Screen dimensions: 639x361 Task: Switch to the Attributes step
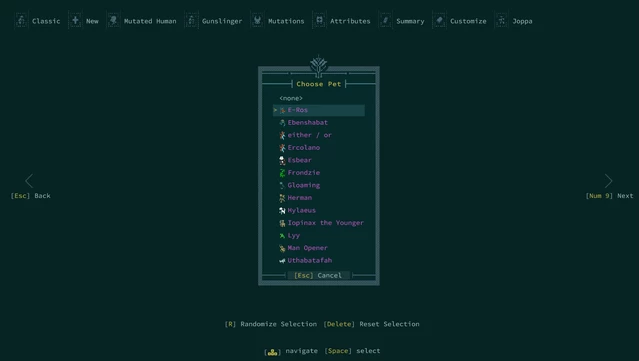(x=350, y=21)
